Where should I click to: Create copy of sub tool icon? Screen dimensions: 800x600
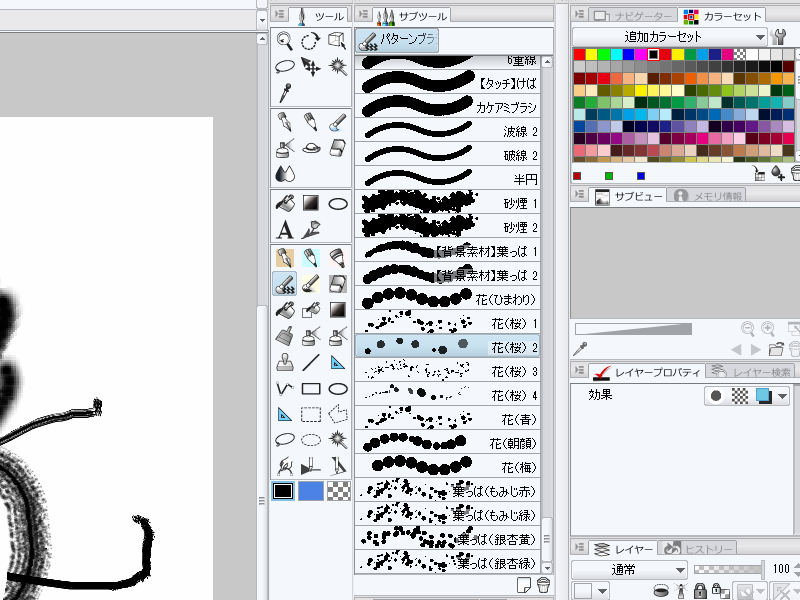523,585
